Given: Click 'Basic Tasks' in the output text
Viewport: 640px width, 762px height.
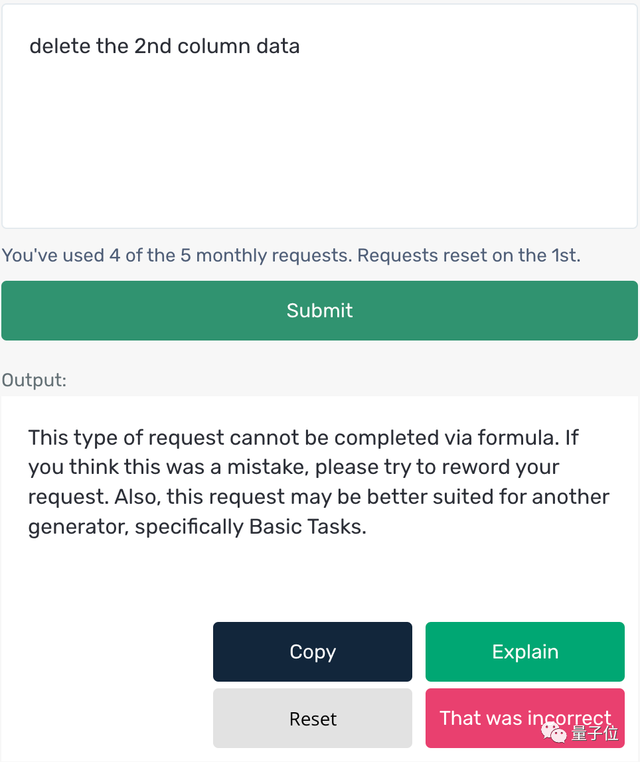Looking at the screenshot, I should pyautogui.click(x=307, y=527).
